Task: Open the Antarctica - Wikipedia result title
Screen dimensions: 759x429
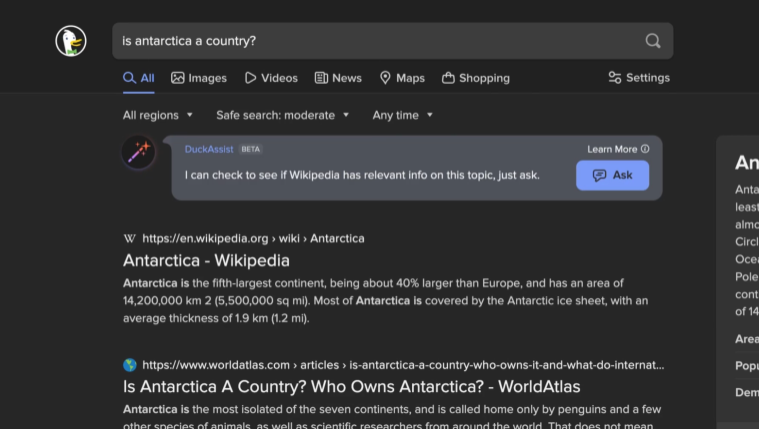Action: pyautogui.click(x=206, y=260)
